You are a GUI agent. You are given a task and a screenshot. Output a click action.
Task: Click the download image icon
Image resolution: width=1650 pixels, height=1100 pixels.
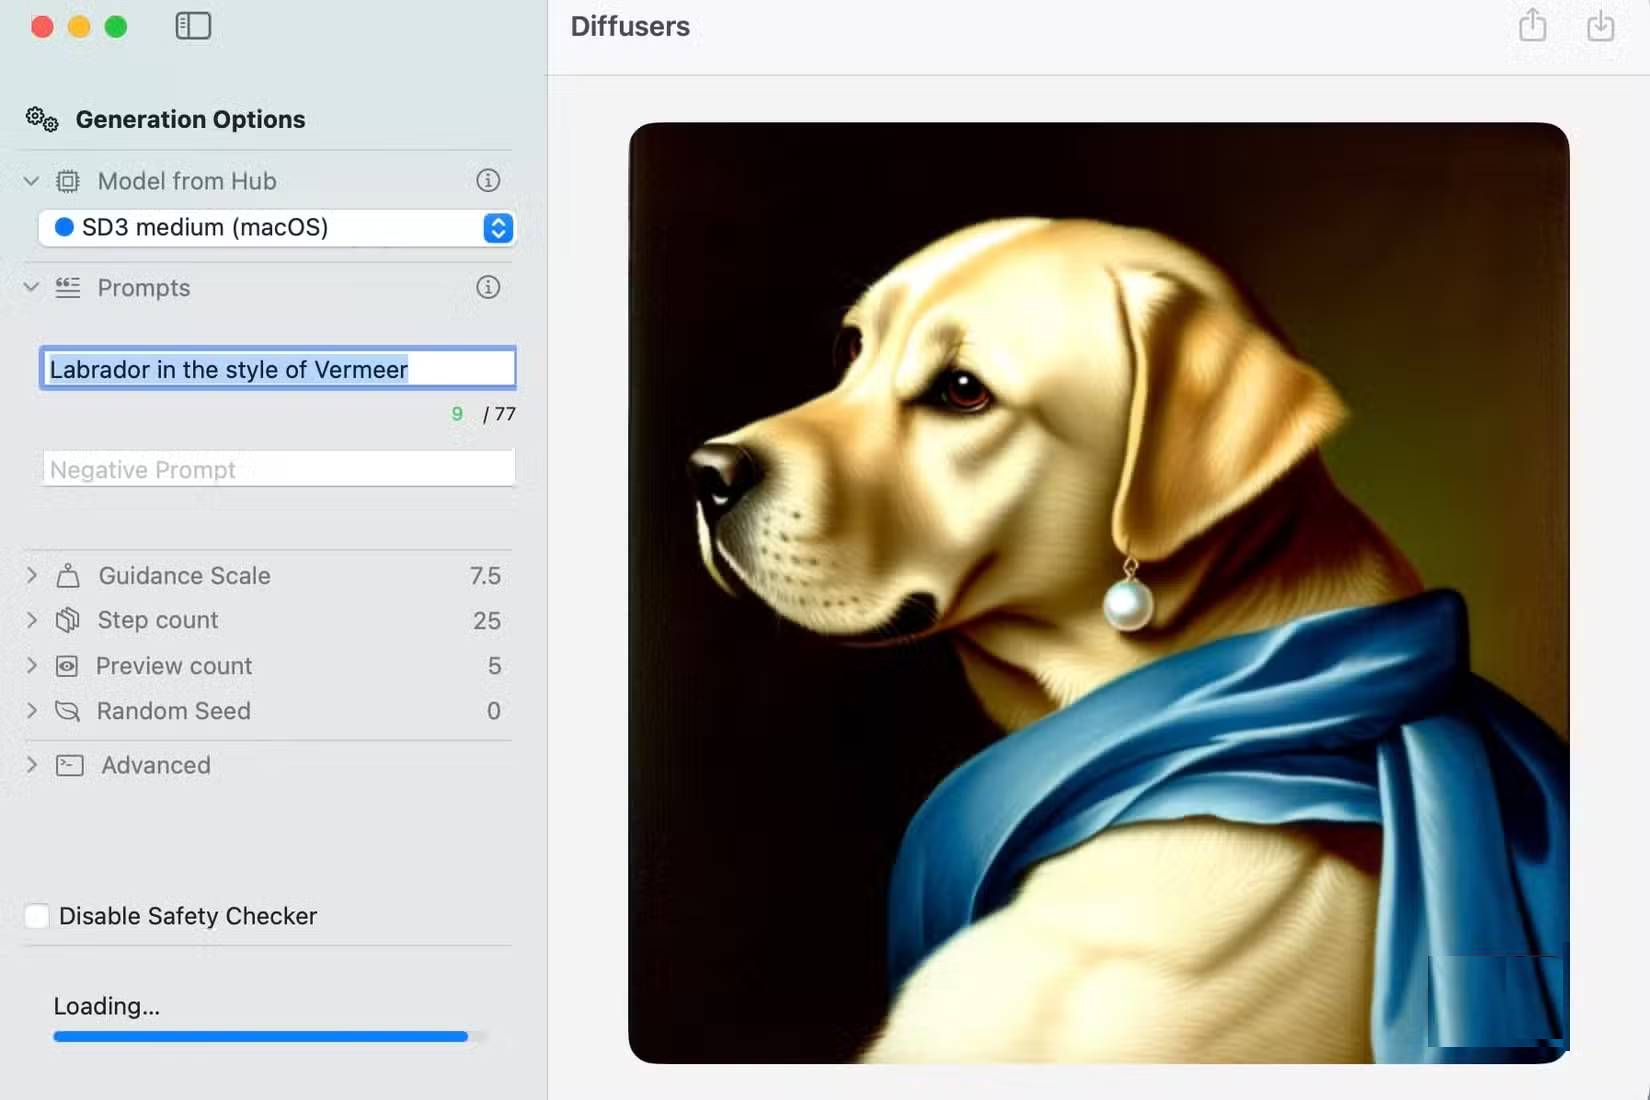click(x=1601, y=26)
